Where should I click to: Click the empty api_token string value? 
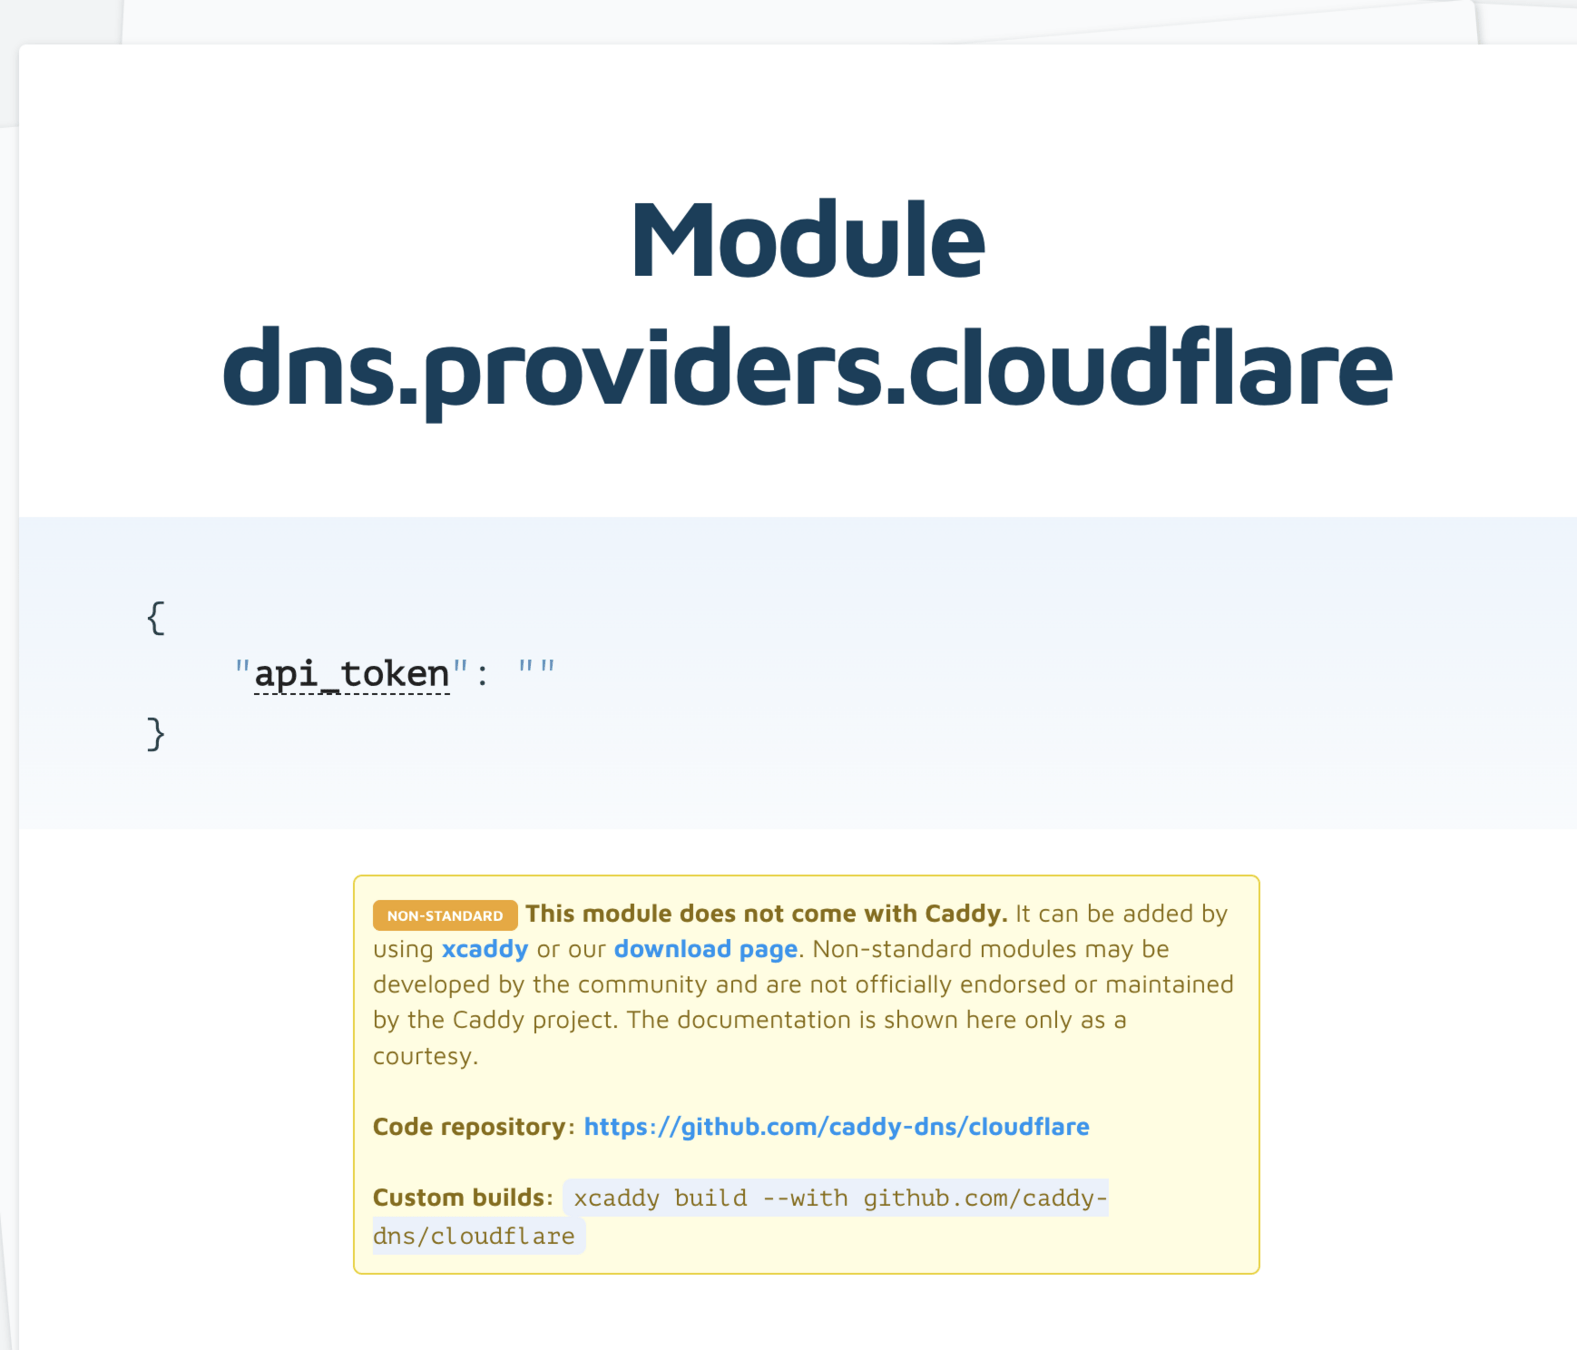(536, 669)
